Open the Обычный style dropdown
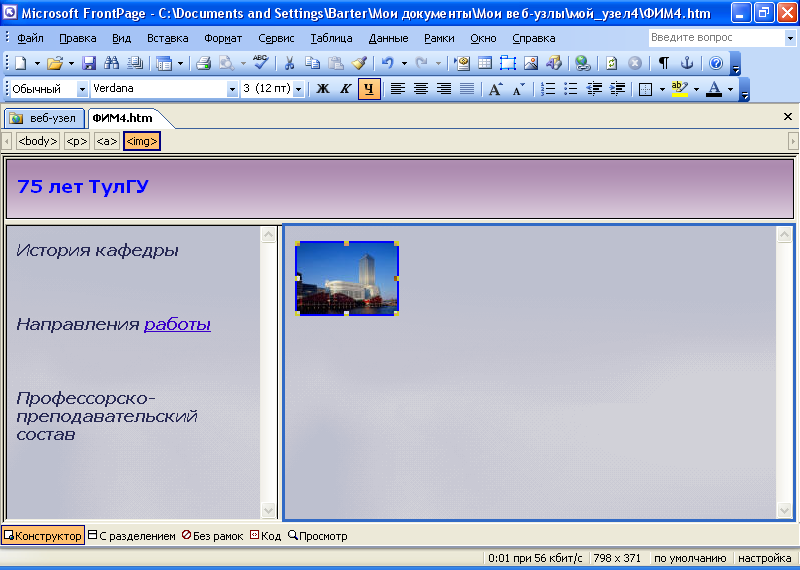Viewport: 800px width, 570px height. 82,89
